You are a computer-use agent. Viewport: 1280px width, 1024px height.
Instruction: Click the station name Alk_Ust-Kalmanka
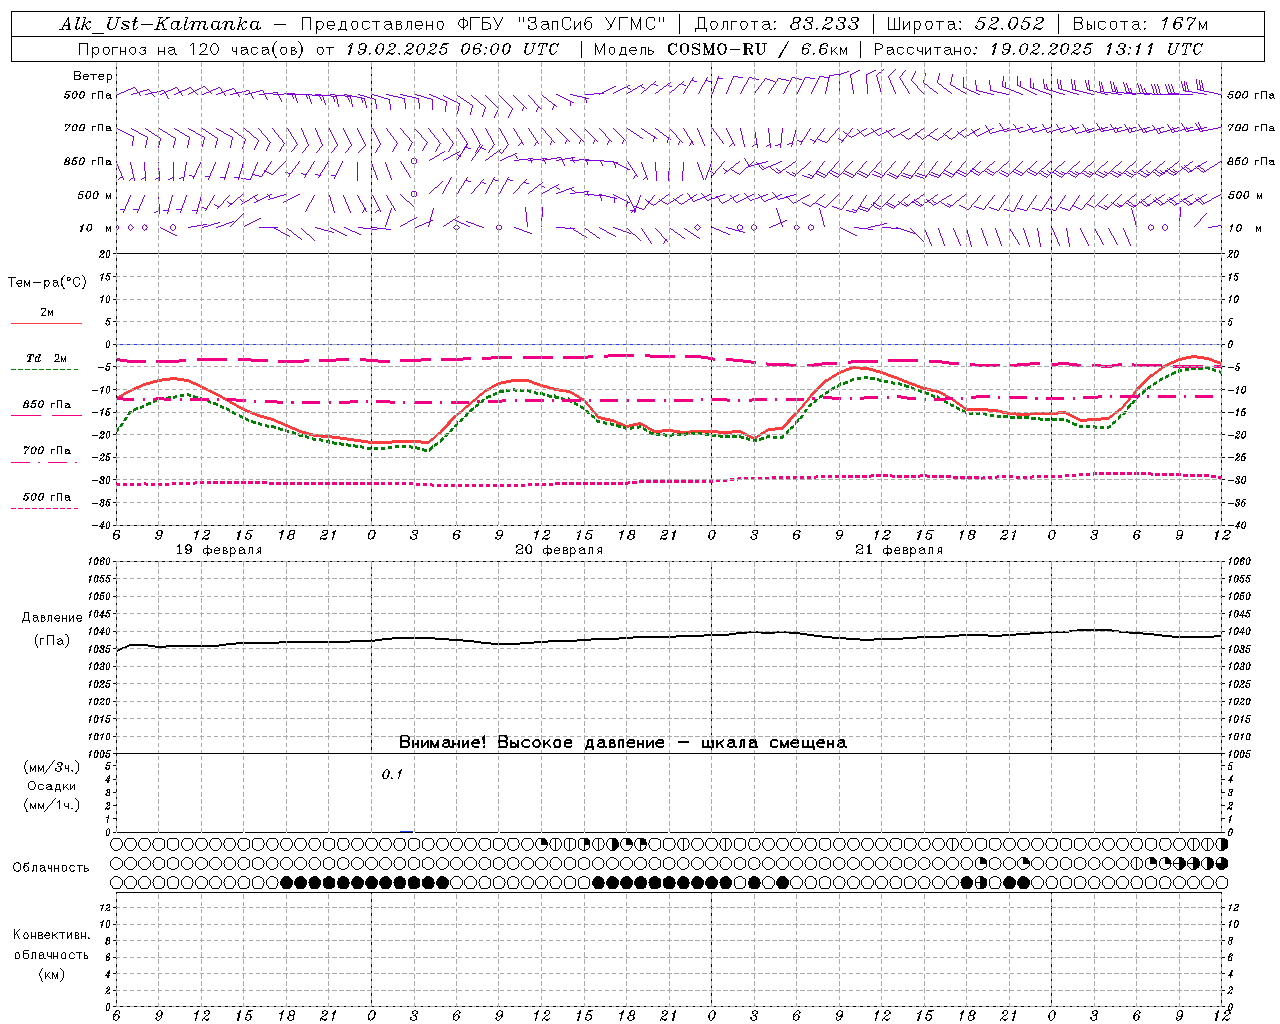(x=160, y=24)
